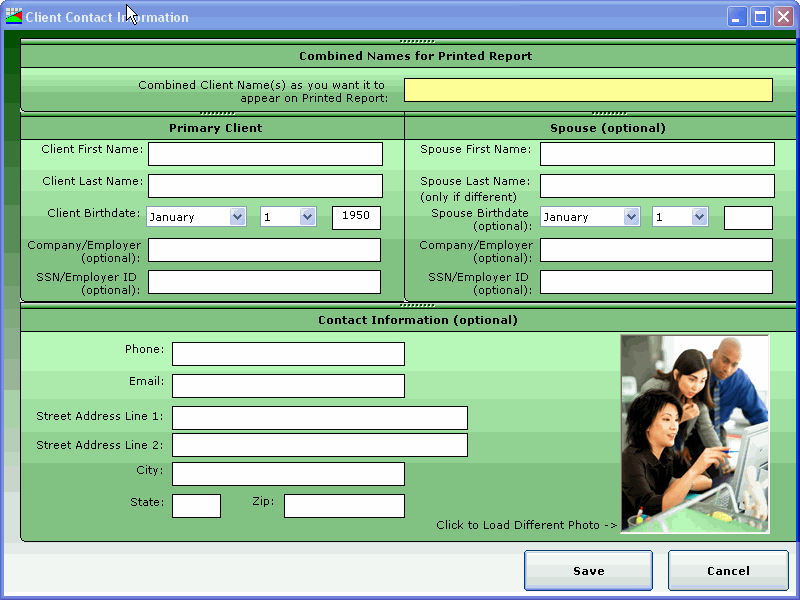Maximize the Client Contact Information window
The height and width of the screenshot is (600, 800).
pos(760,17)
